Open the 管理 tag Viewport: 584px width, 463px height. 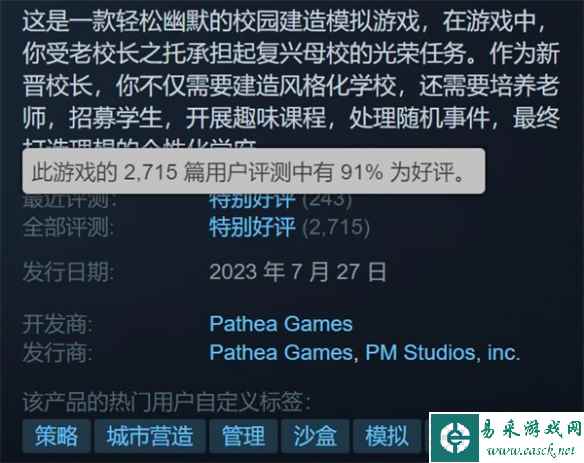pos(243,436)
